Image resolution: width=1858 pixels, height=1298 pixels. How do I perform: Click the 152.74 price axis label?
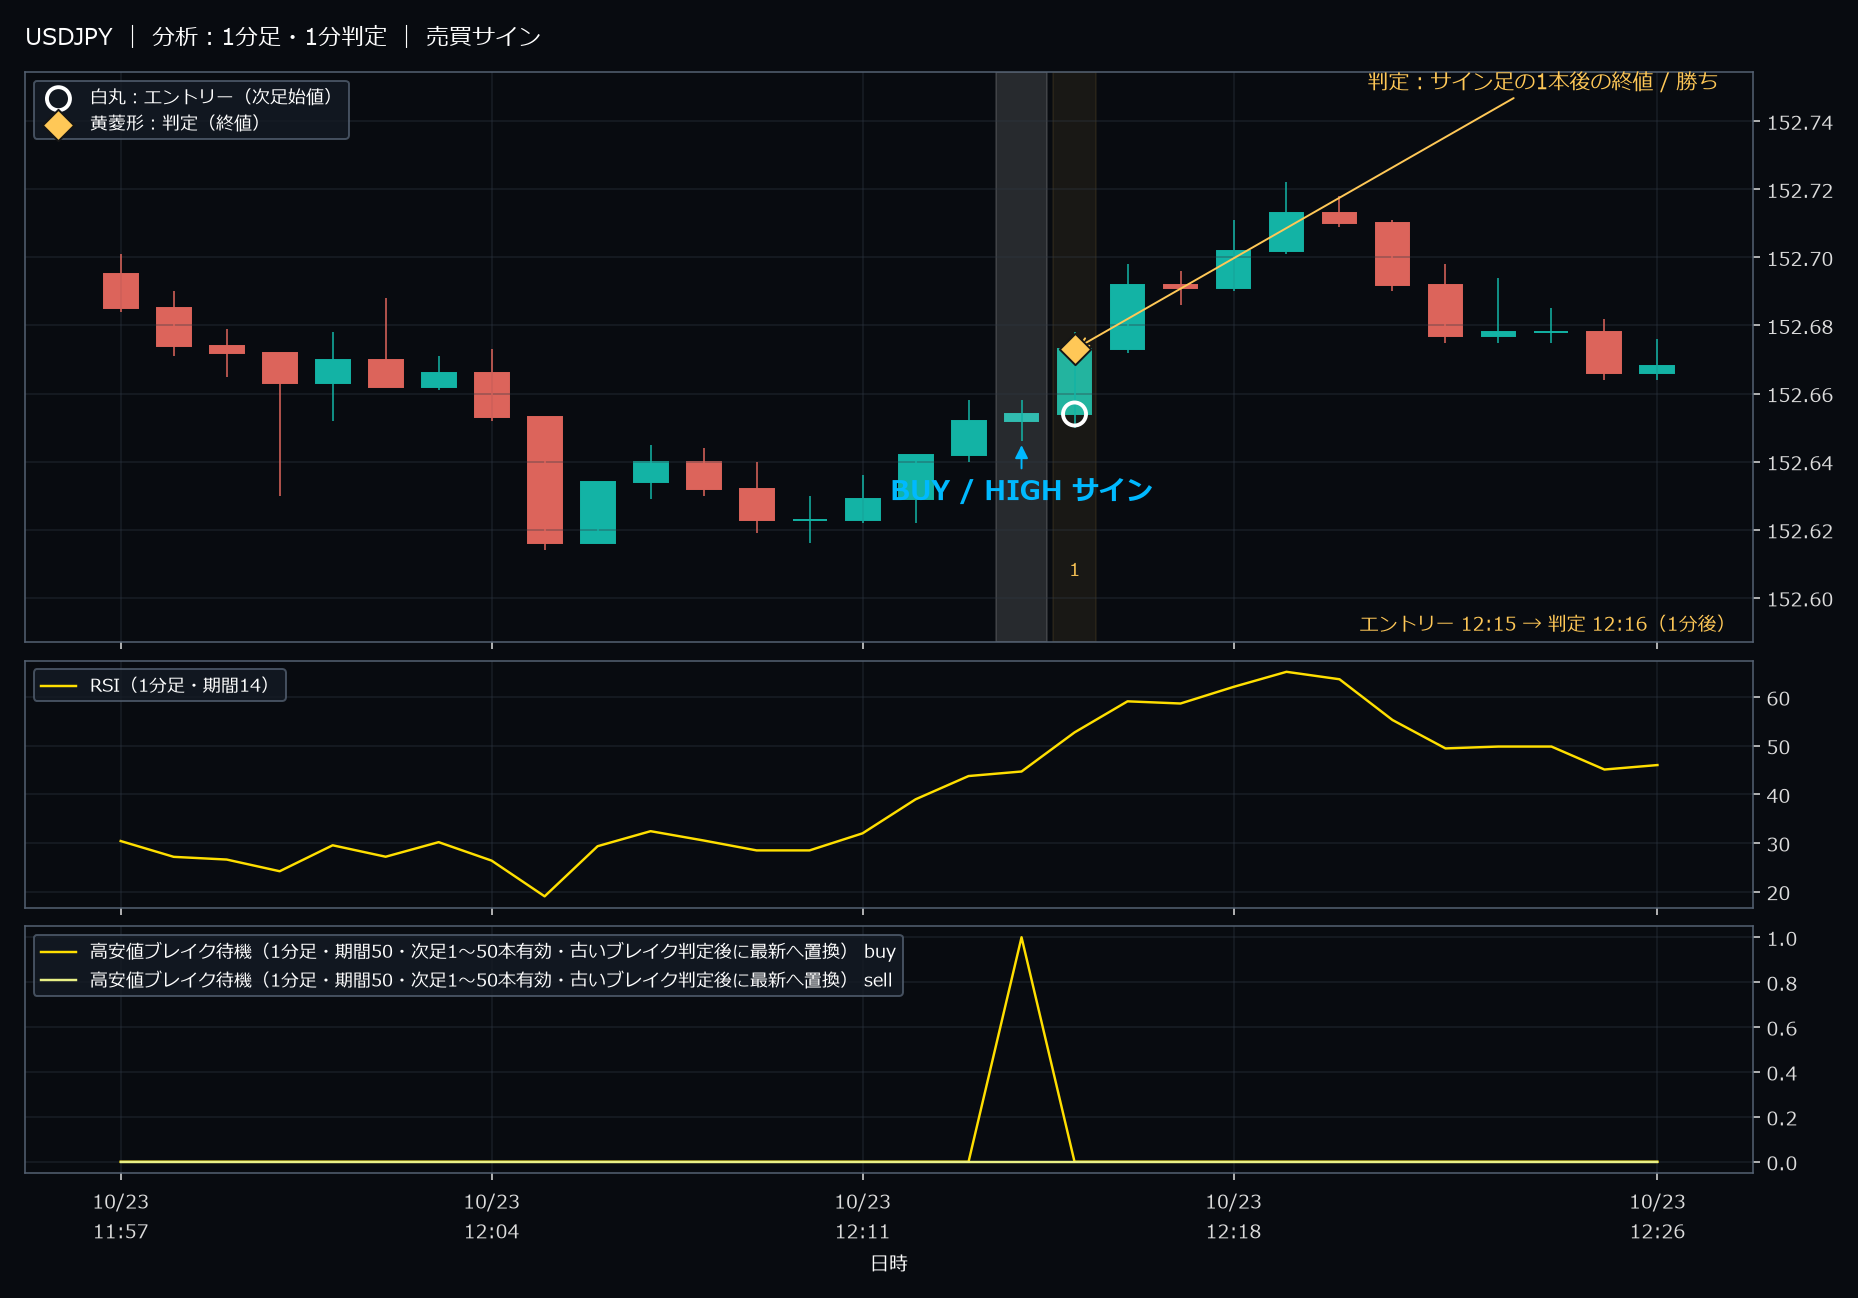pos(1800,123)
